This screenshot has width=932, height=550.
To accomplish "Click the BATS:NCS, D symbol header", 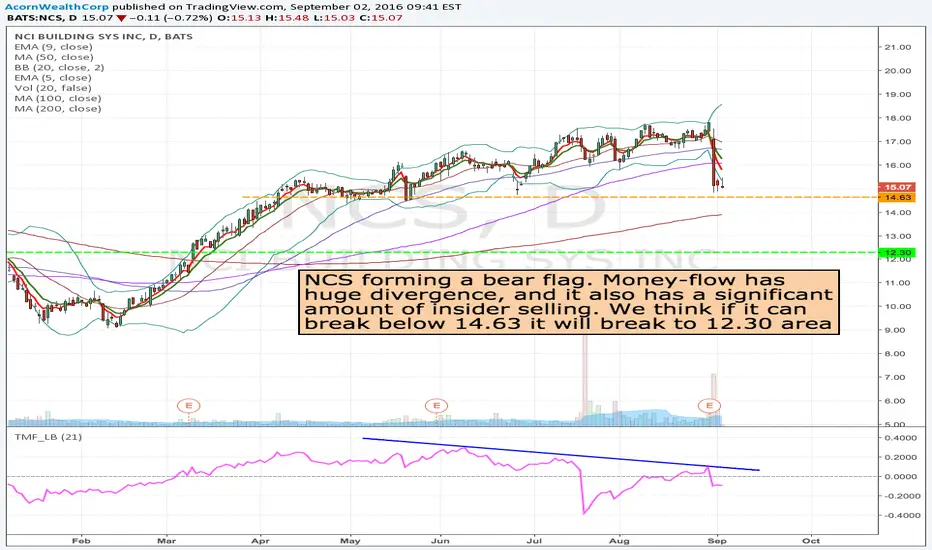I will click(42, 18).
